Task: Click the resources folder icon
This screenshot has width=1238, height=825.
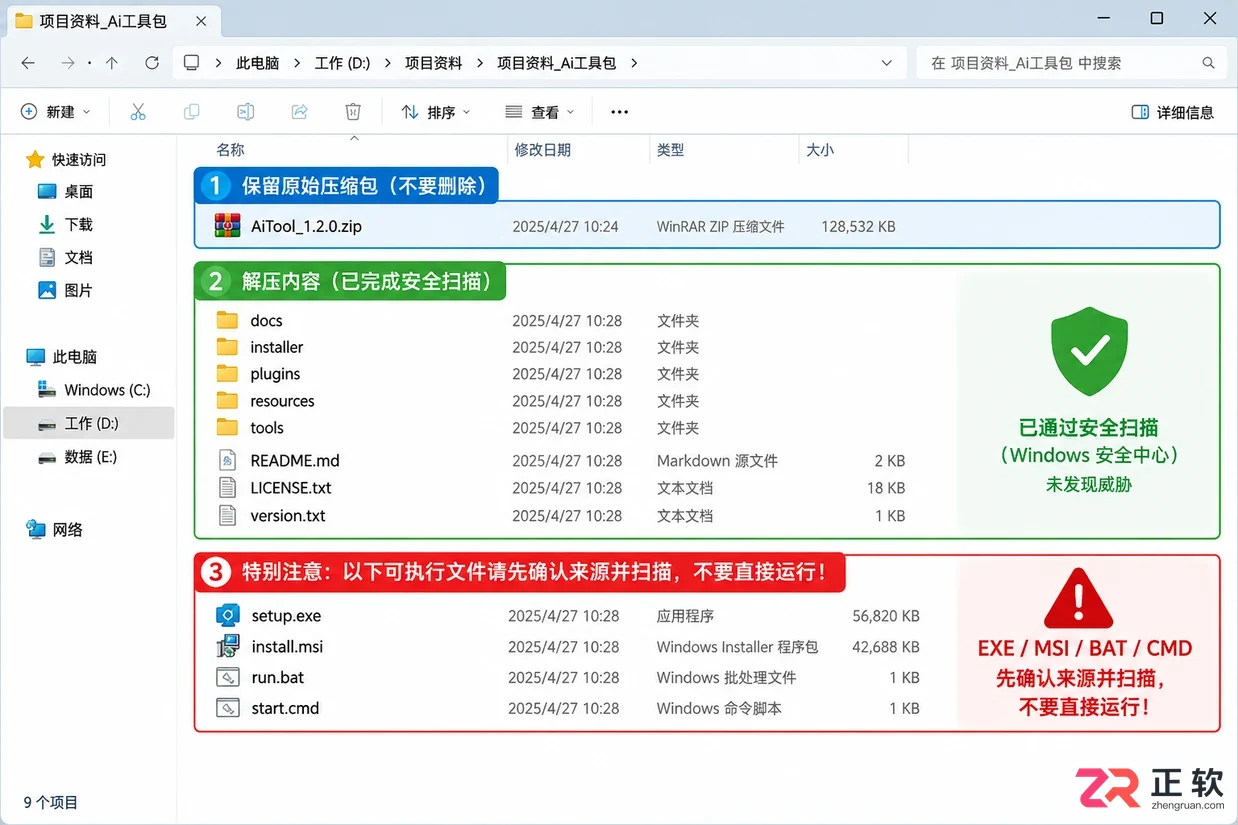Action: tap(228, 401)
